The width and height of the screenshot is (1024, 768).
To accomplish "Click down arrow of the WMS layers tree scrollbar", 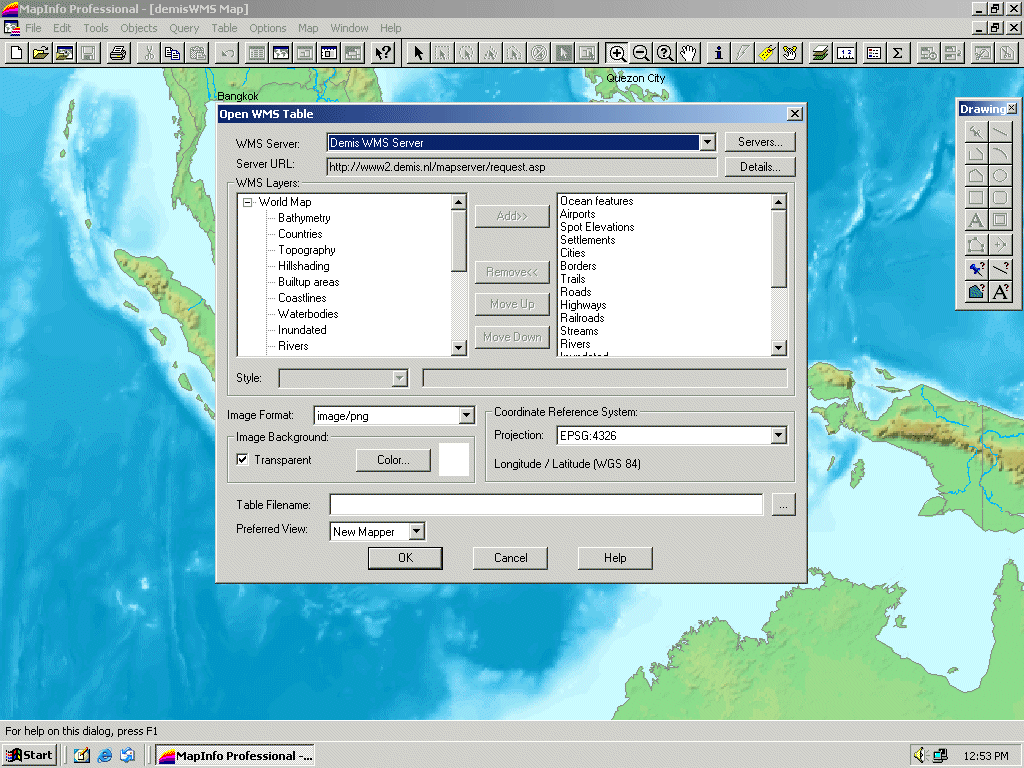I will coord(458,347).
